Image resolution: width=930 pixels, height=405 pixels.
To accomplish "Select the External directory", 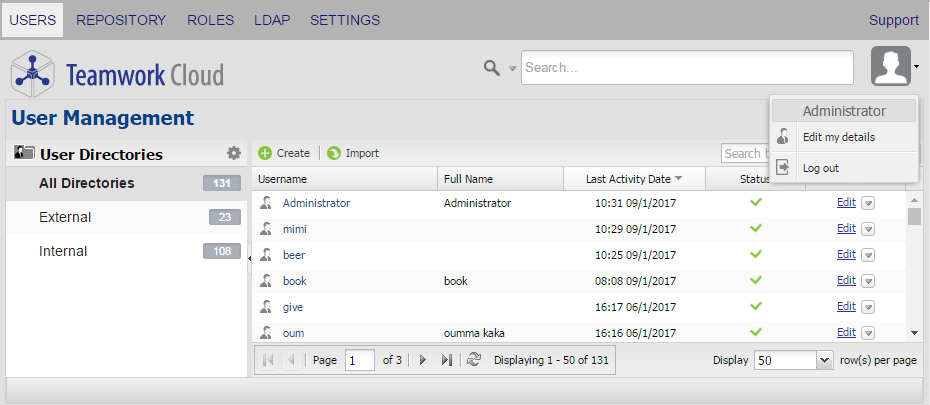I will pos(65,217).
